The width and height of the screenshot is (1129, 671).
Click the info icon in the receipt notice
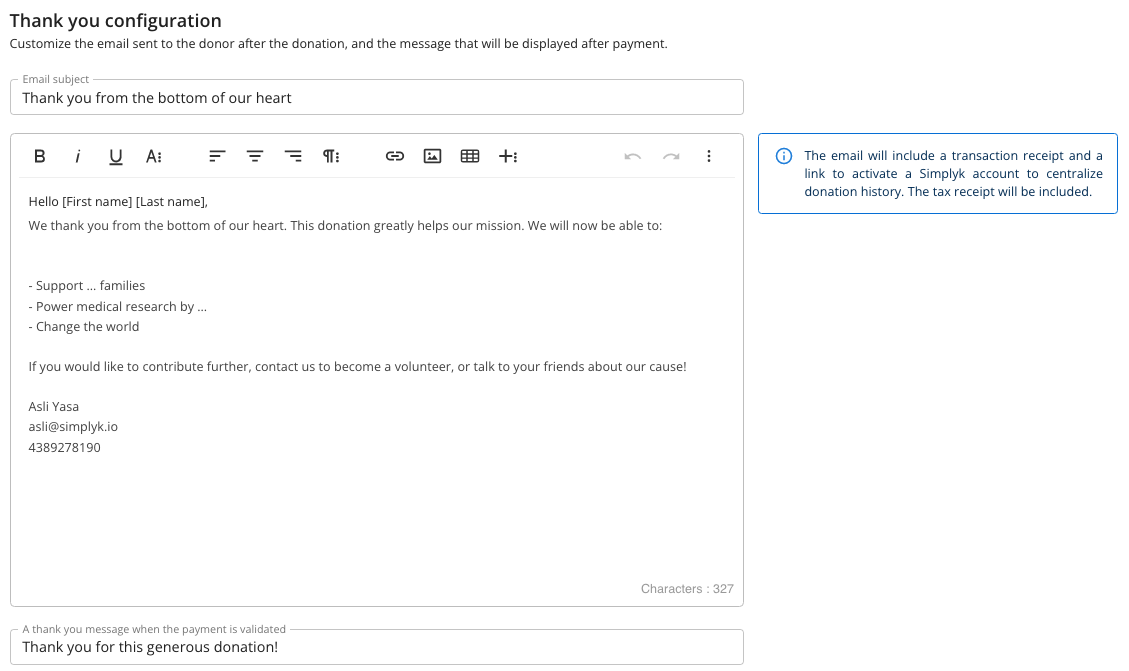click(x=784, y=156)
